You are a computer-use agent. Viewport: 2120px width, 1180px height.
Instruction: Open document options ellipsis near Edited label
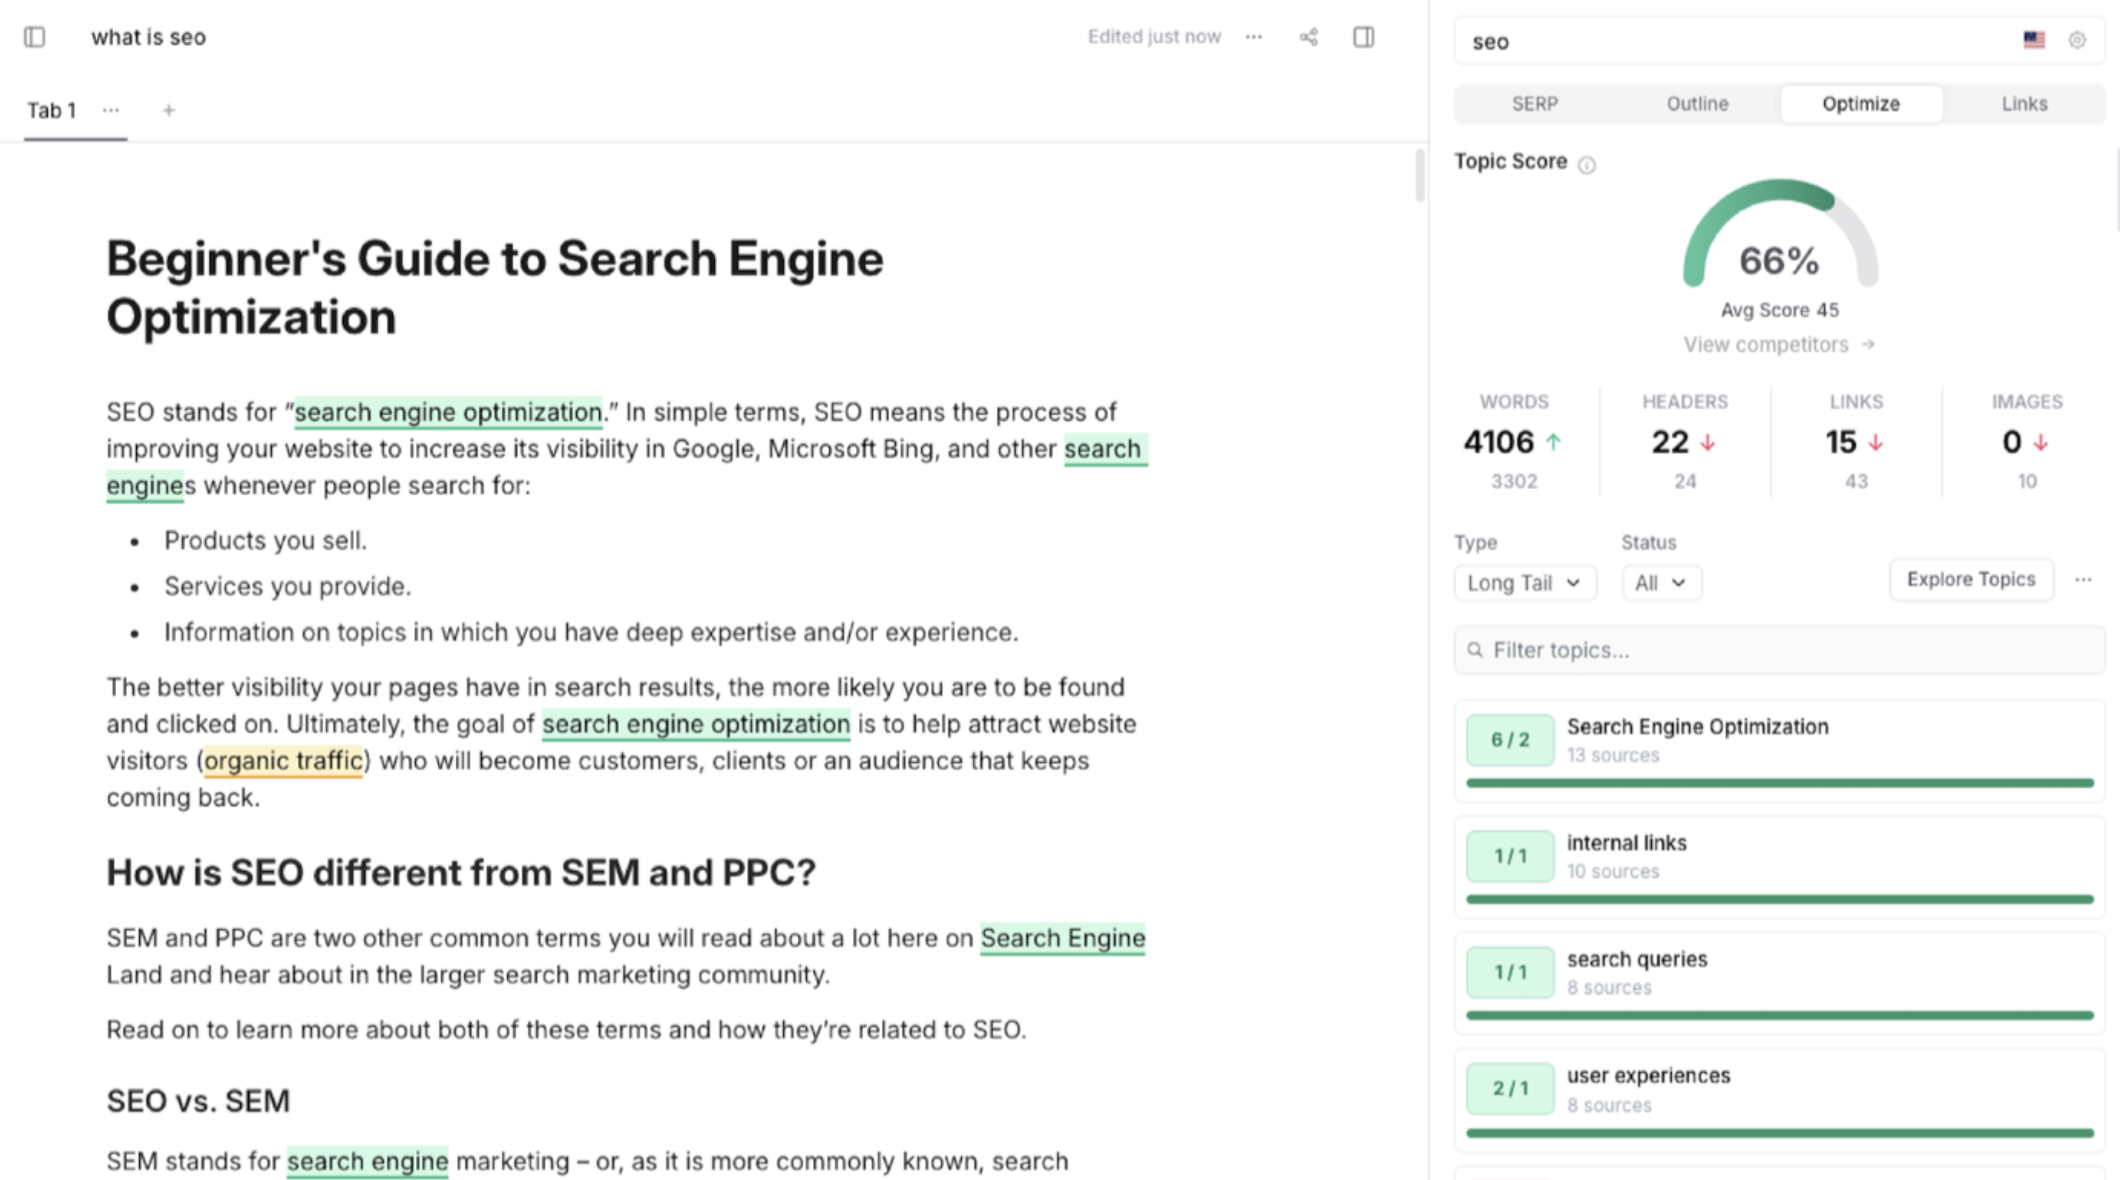(1253, 37)
